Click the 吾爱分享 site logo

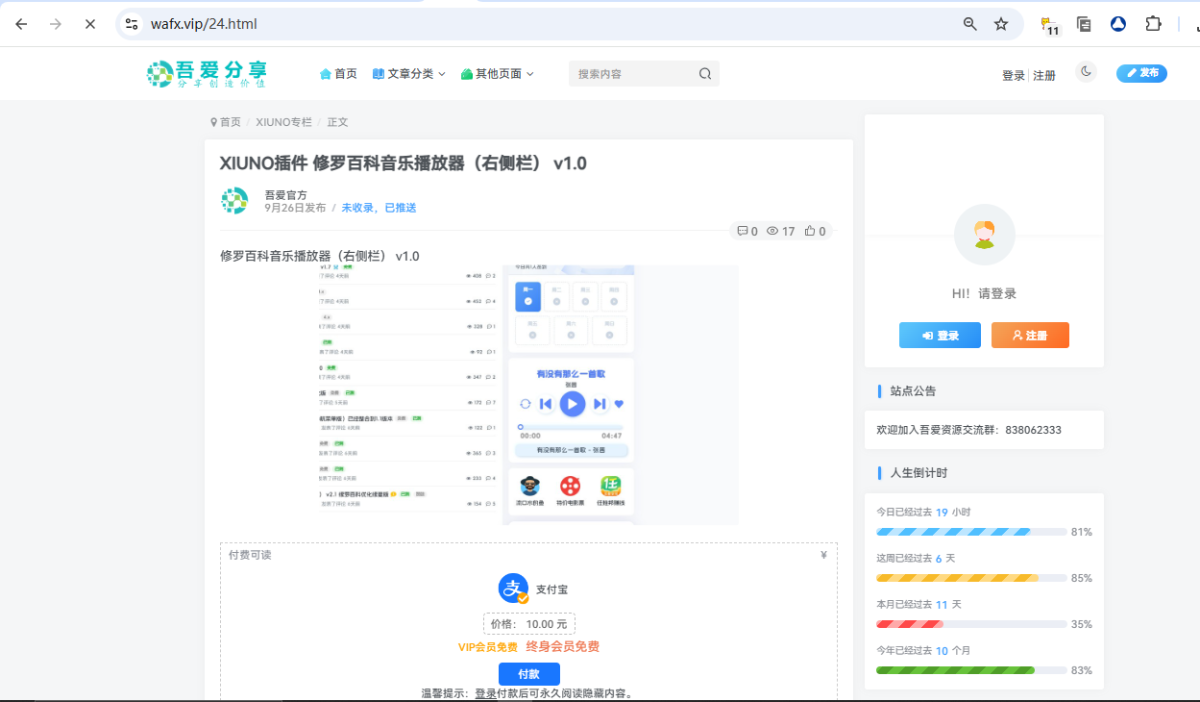pos(207,73)
